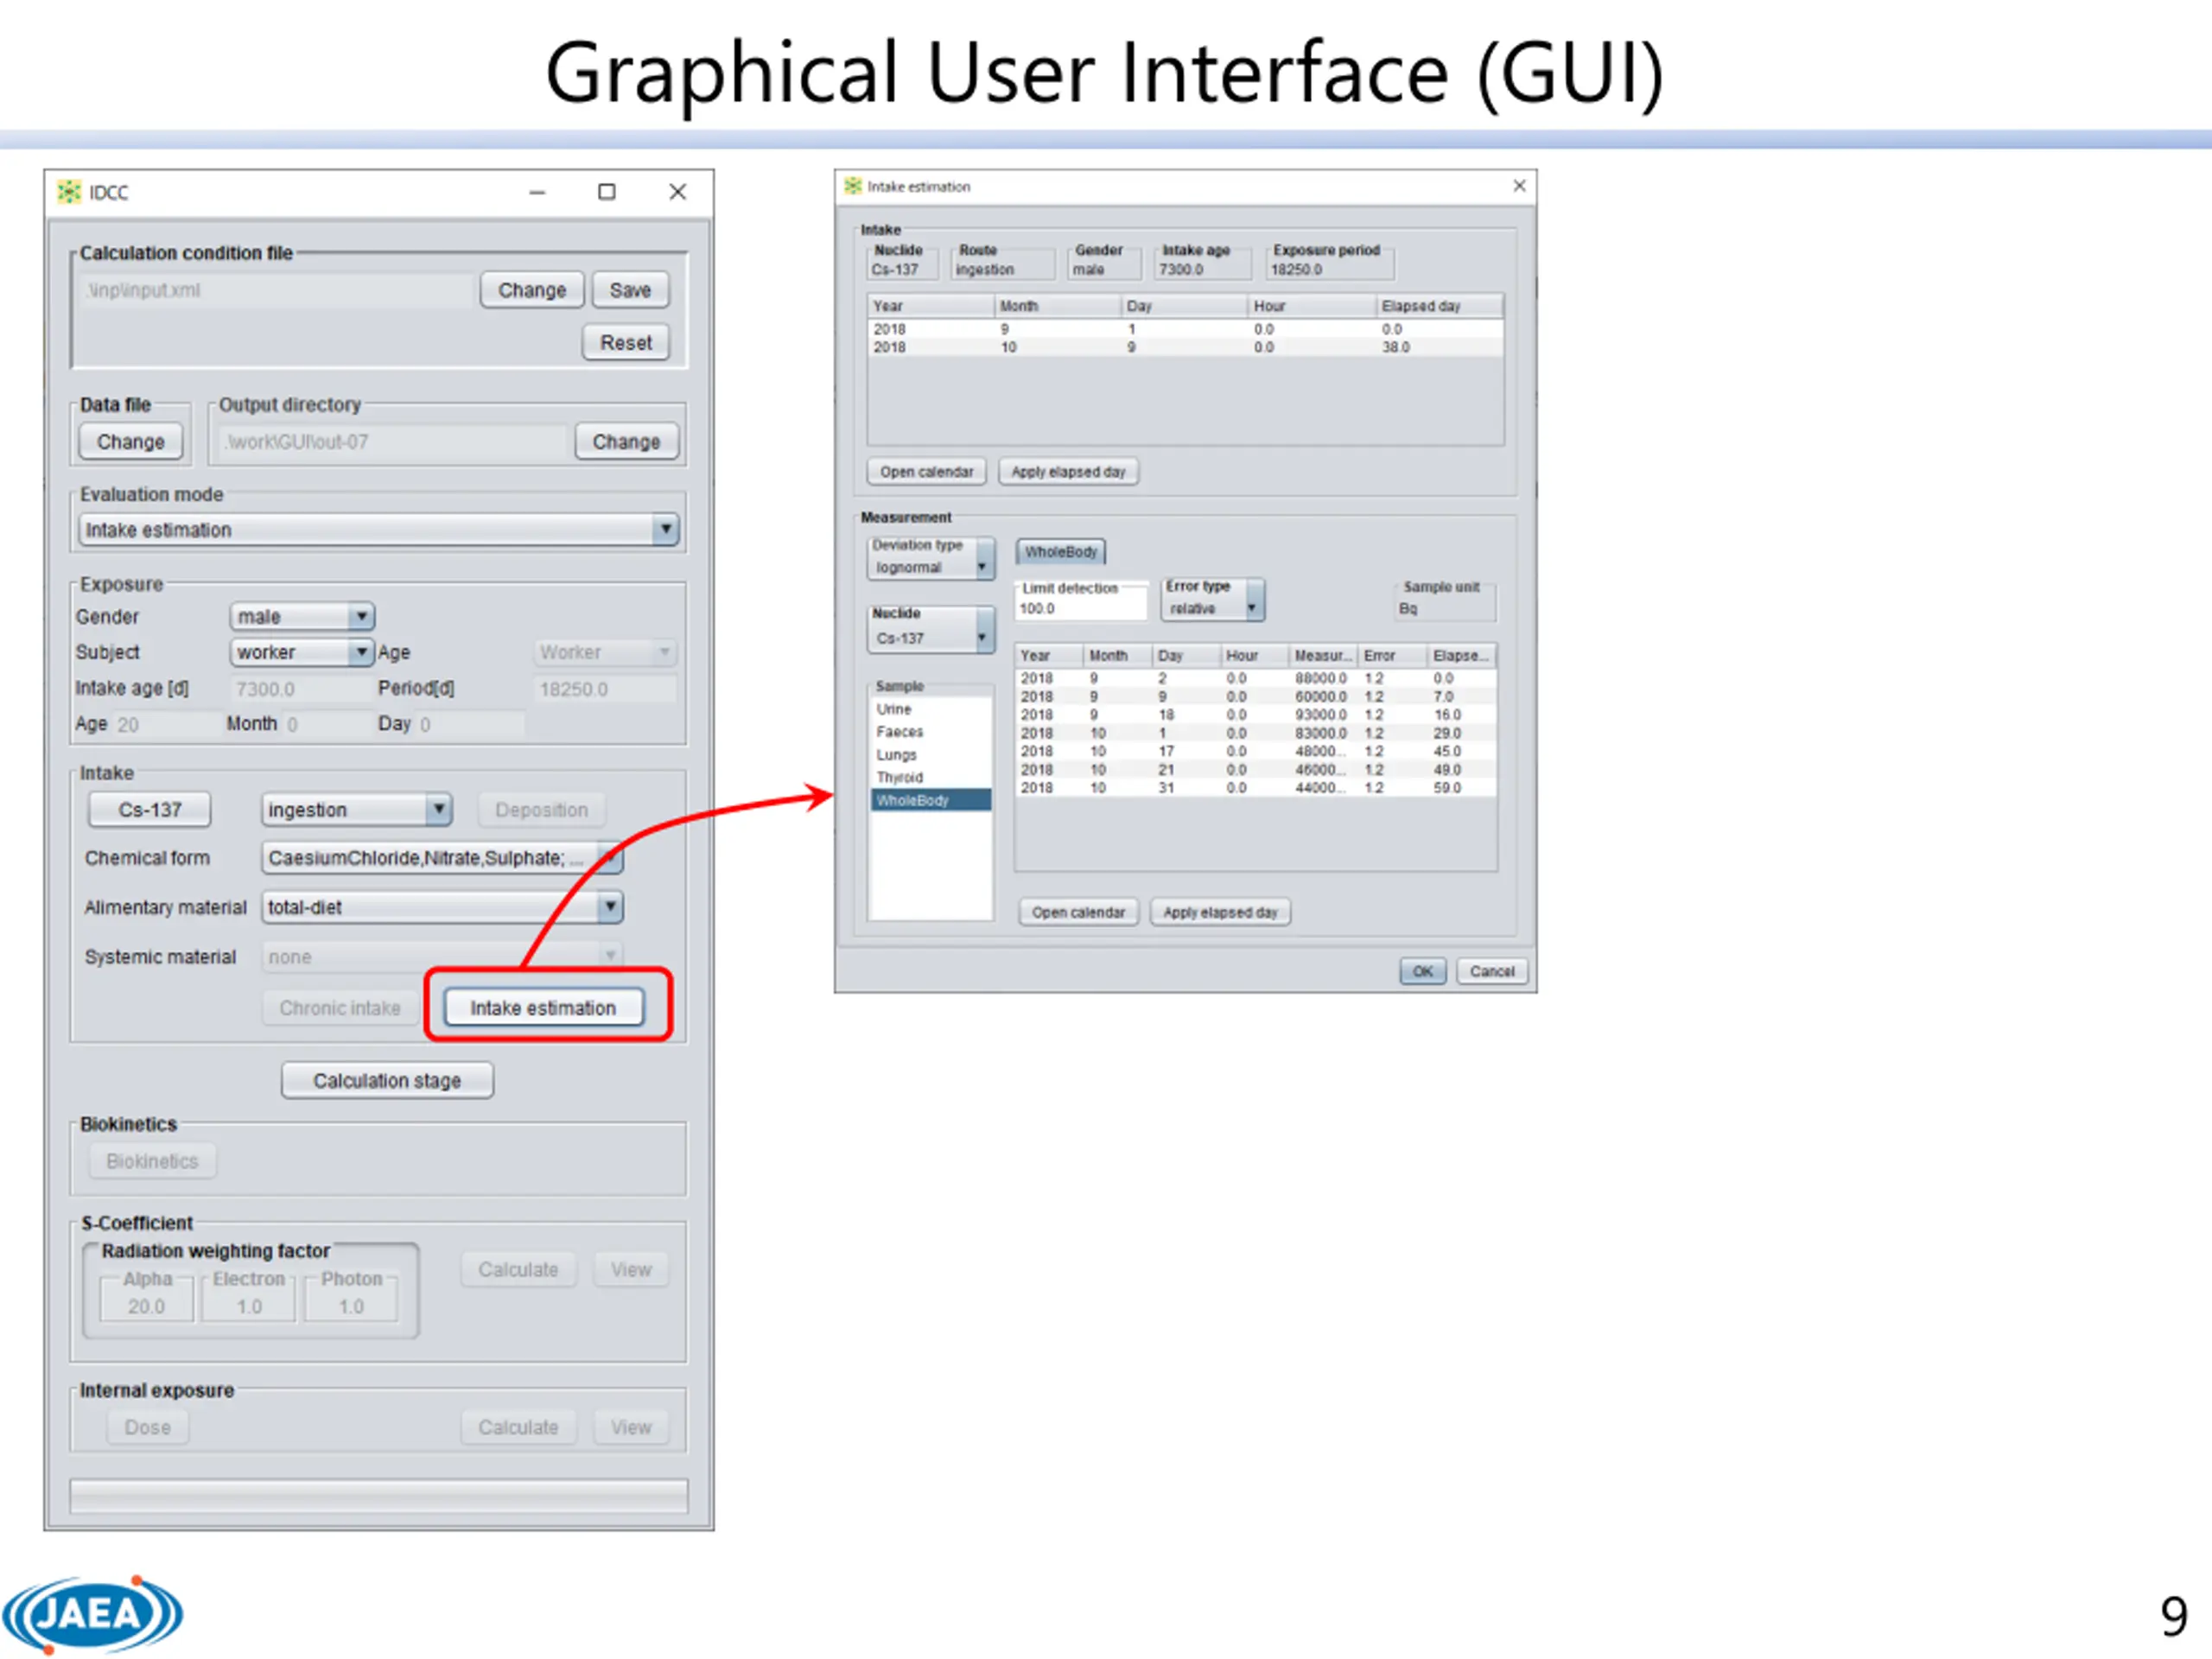Click the progress bar in IDCC window
Screen dimensions: 2212x1659
(379, 1496)
